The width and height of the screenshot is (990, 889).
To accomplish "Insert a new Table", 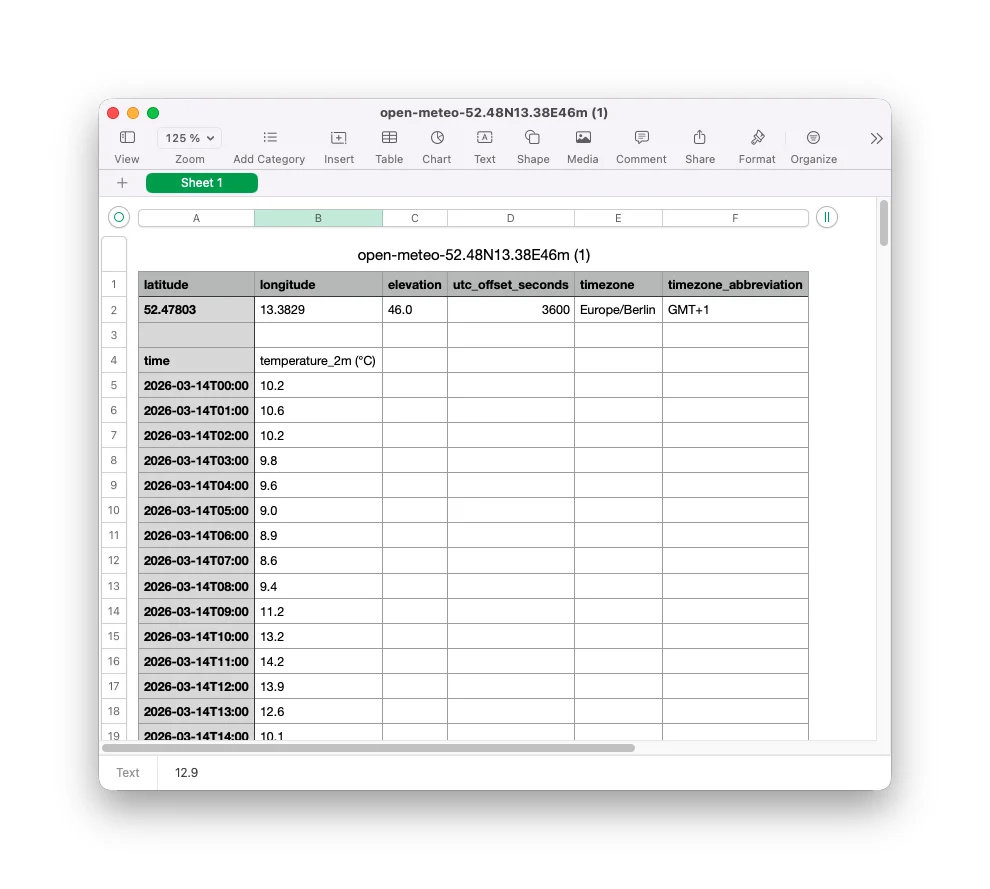I will point(389,141).
